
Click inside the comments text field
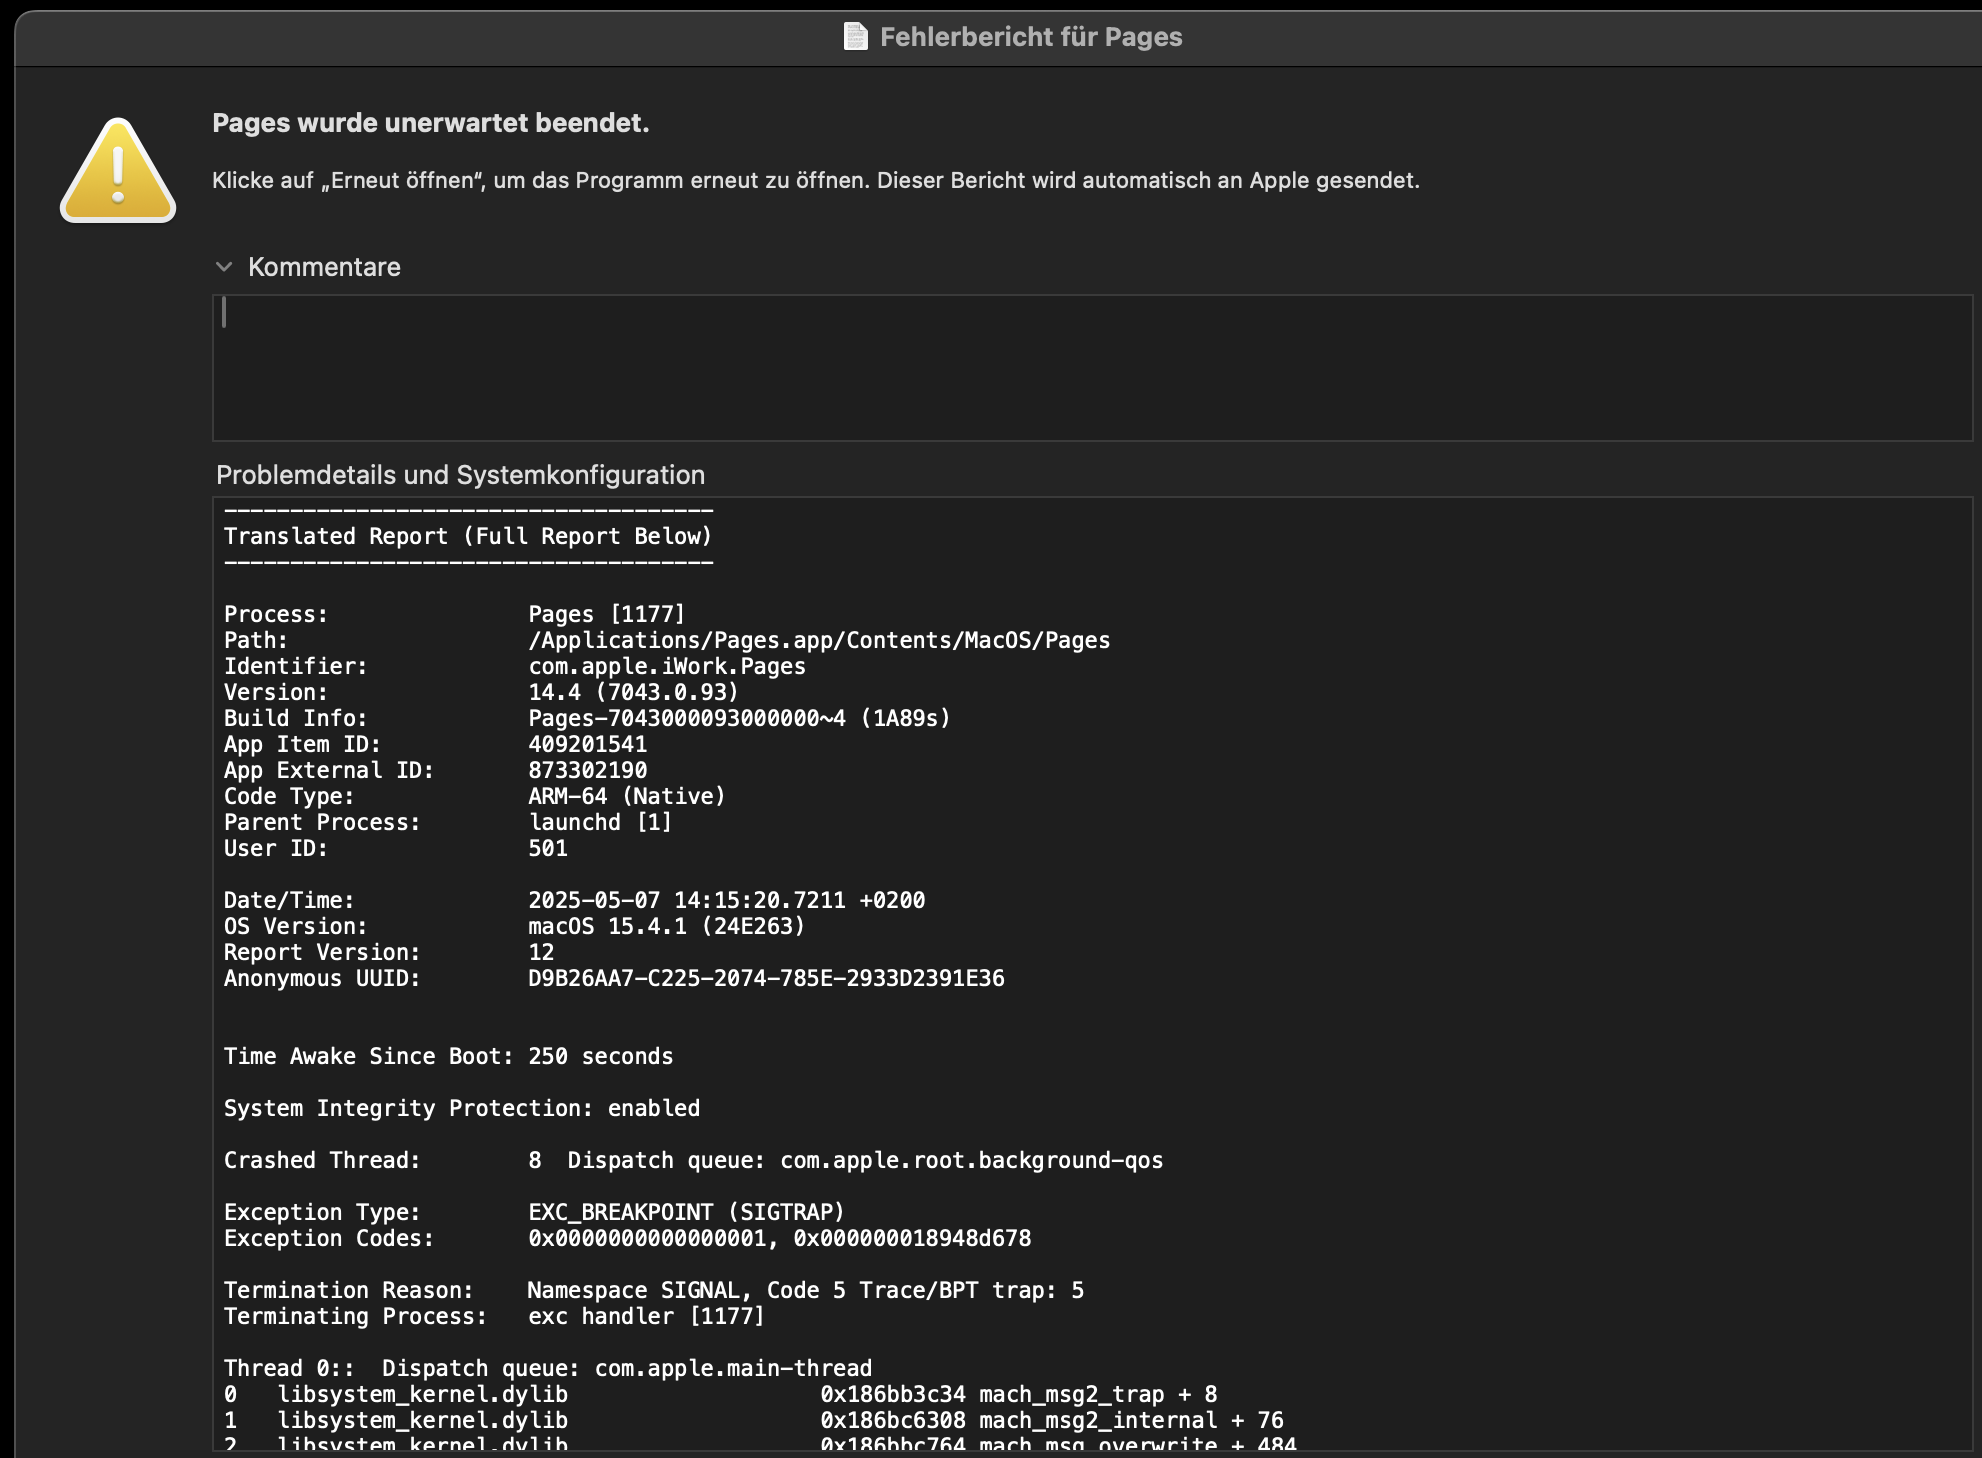click(x=1090, y=368)
